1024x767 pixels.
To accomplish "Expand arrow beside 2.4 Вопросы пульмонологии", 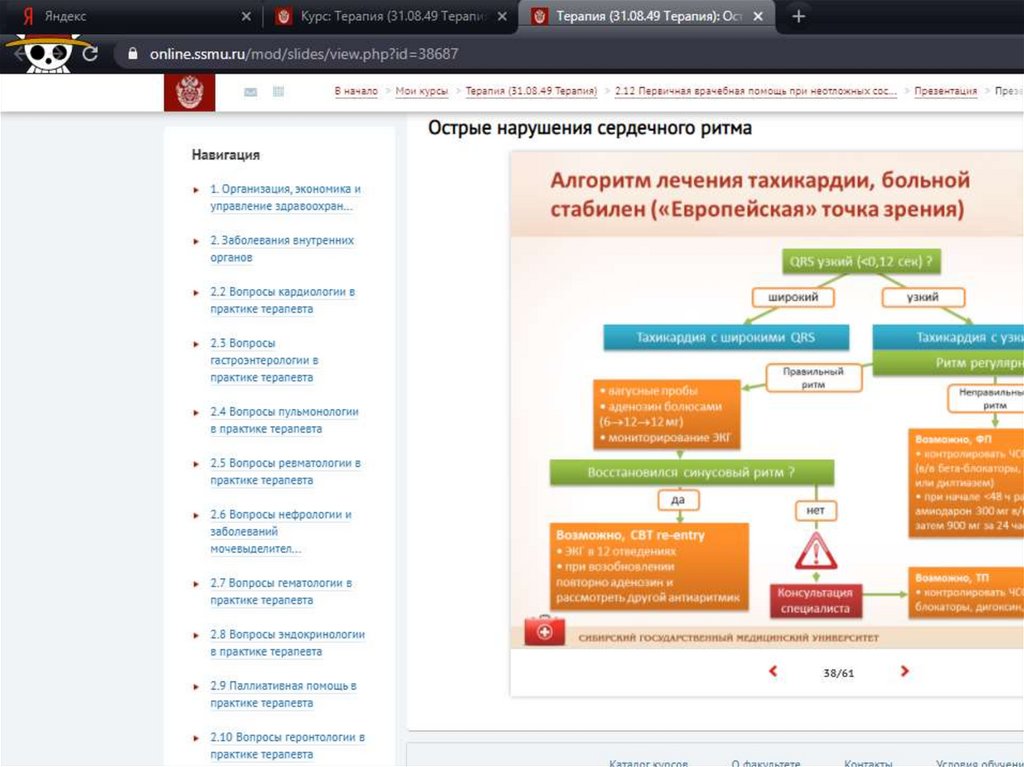I will click(196, 413).
